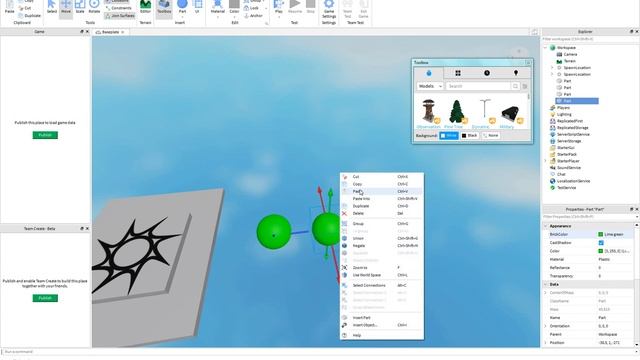640x360 pixels.
Task: Click the Toolbox filter options icon
Action: click(x=525, y=86)
